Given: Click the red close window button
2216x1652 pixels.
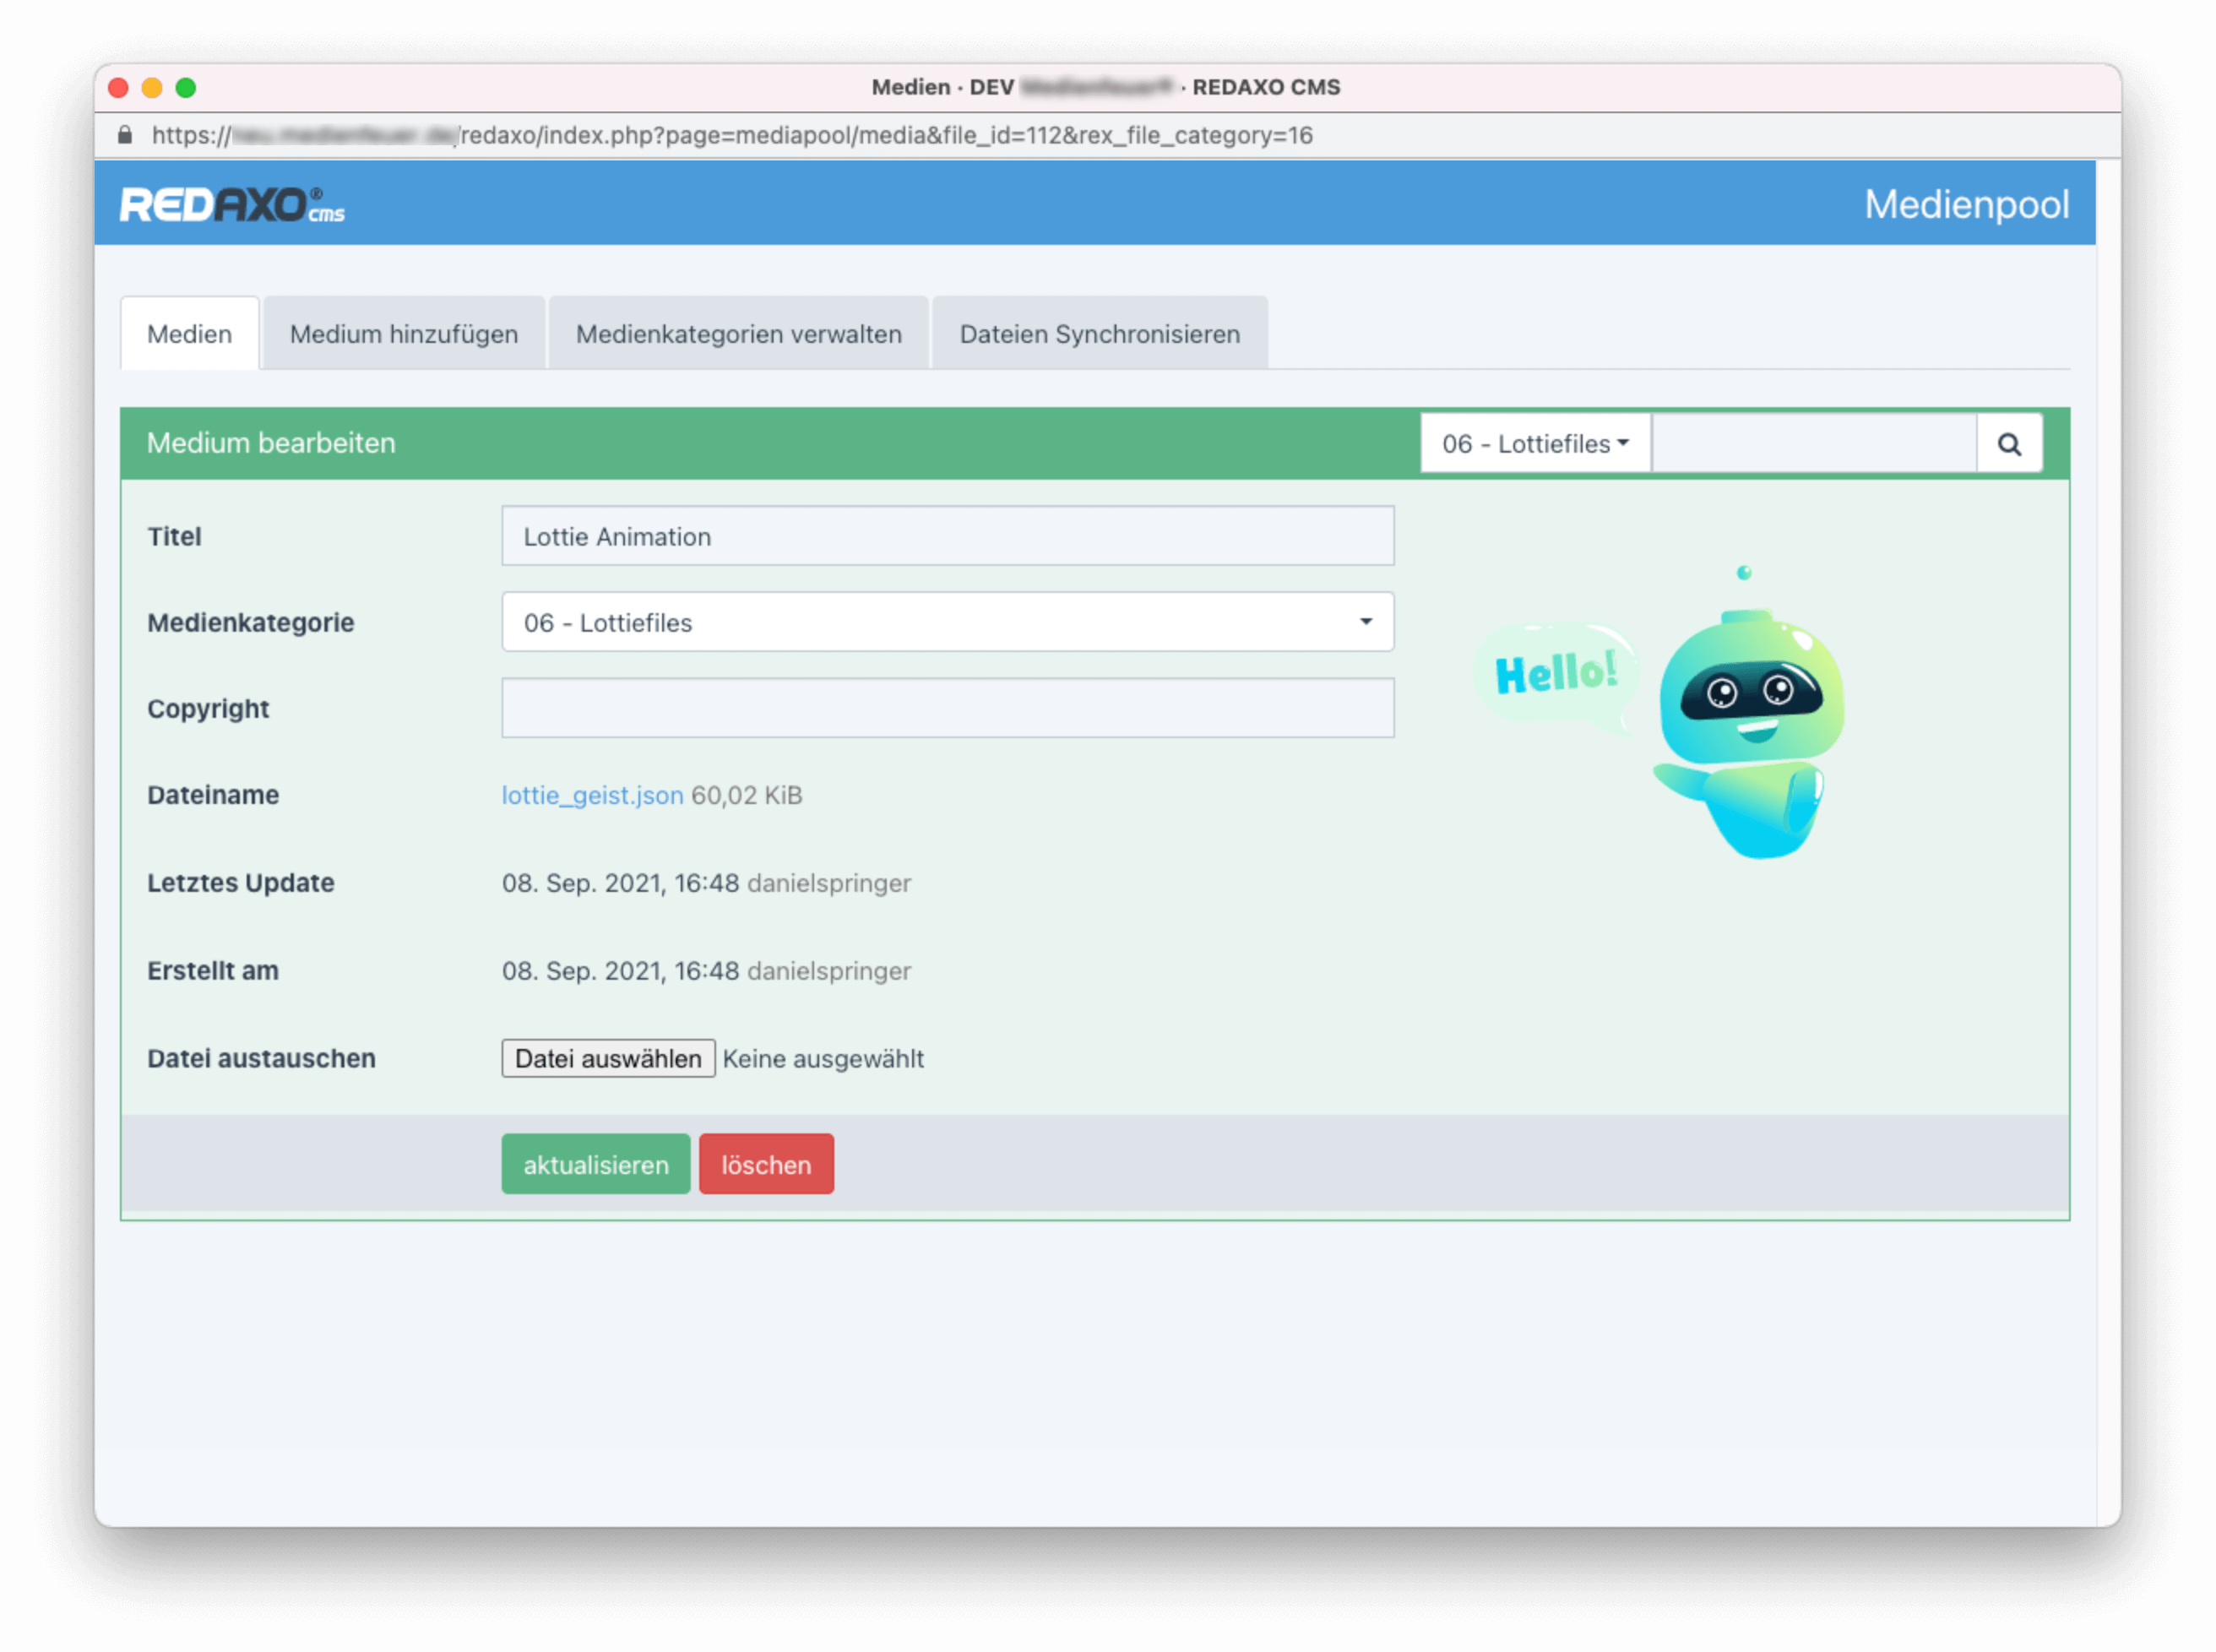Looking at the screenshot, I should click(x=118, y=88).
